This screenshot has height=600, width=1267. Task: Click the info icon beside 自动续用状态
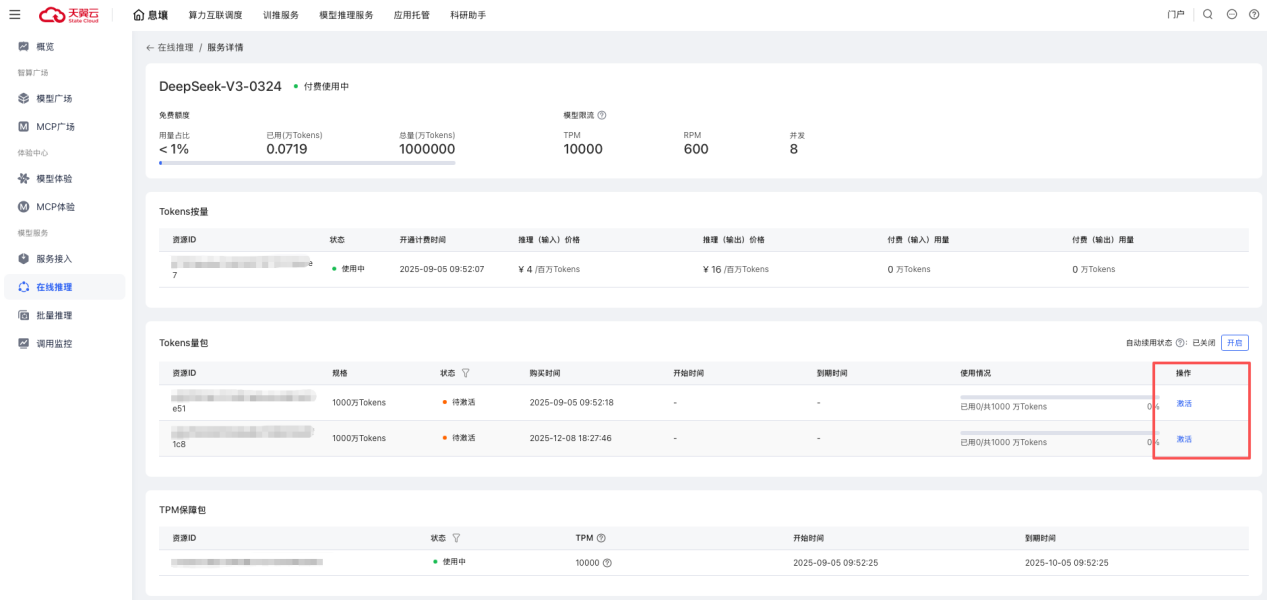point(1181,343)
